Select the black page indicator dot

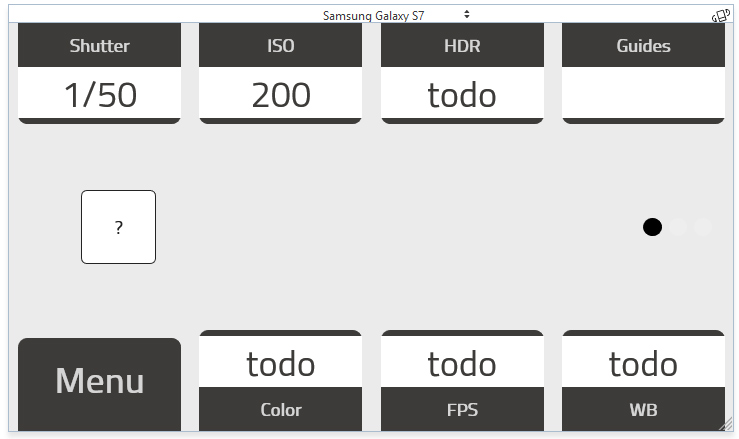tap(652, 227)
